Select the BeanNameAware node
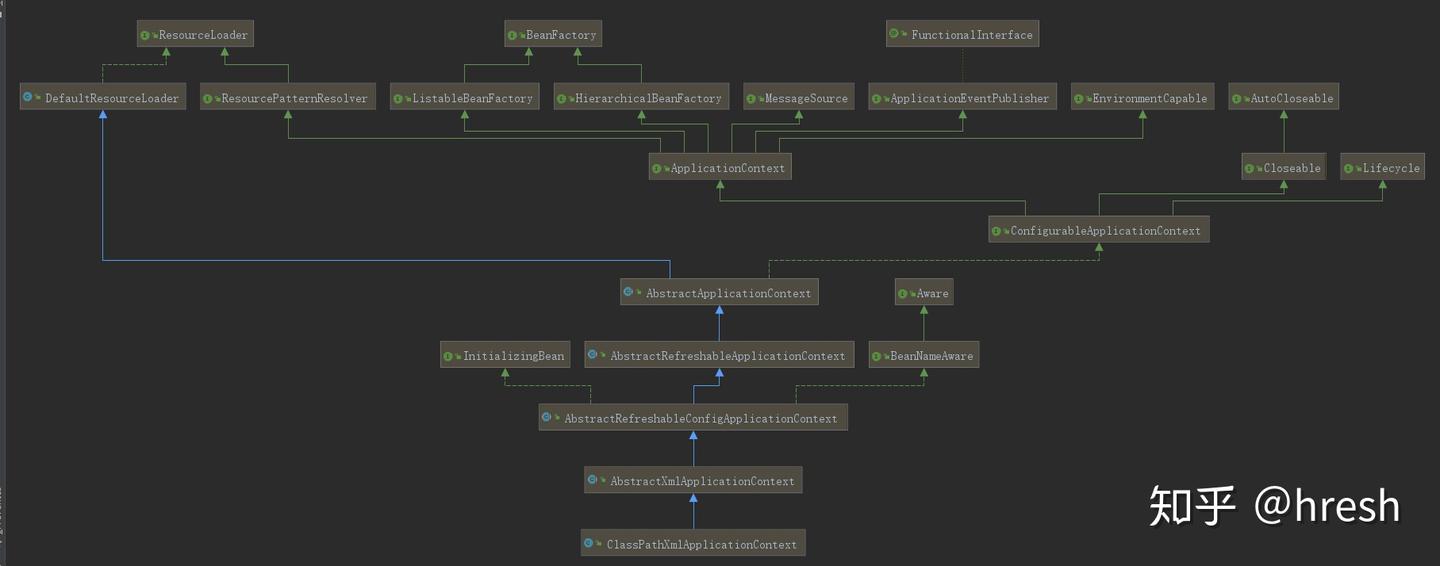 [924, 356]
